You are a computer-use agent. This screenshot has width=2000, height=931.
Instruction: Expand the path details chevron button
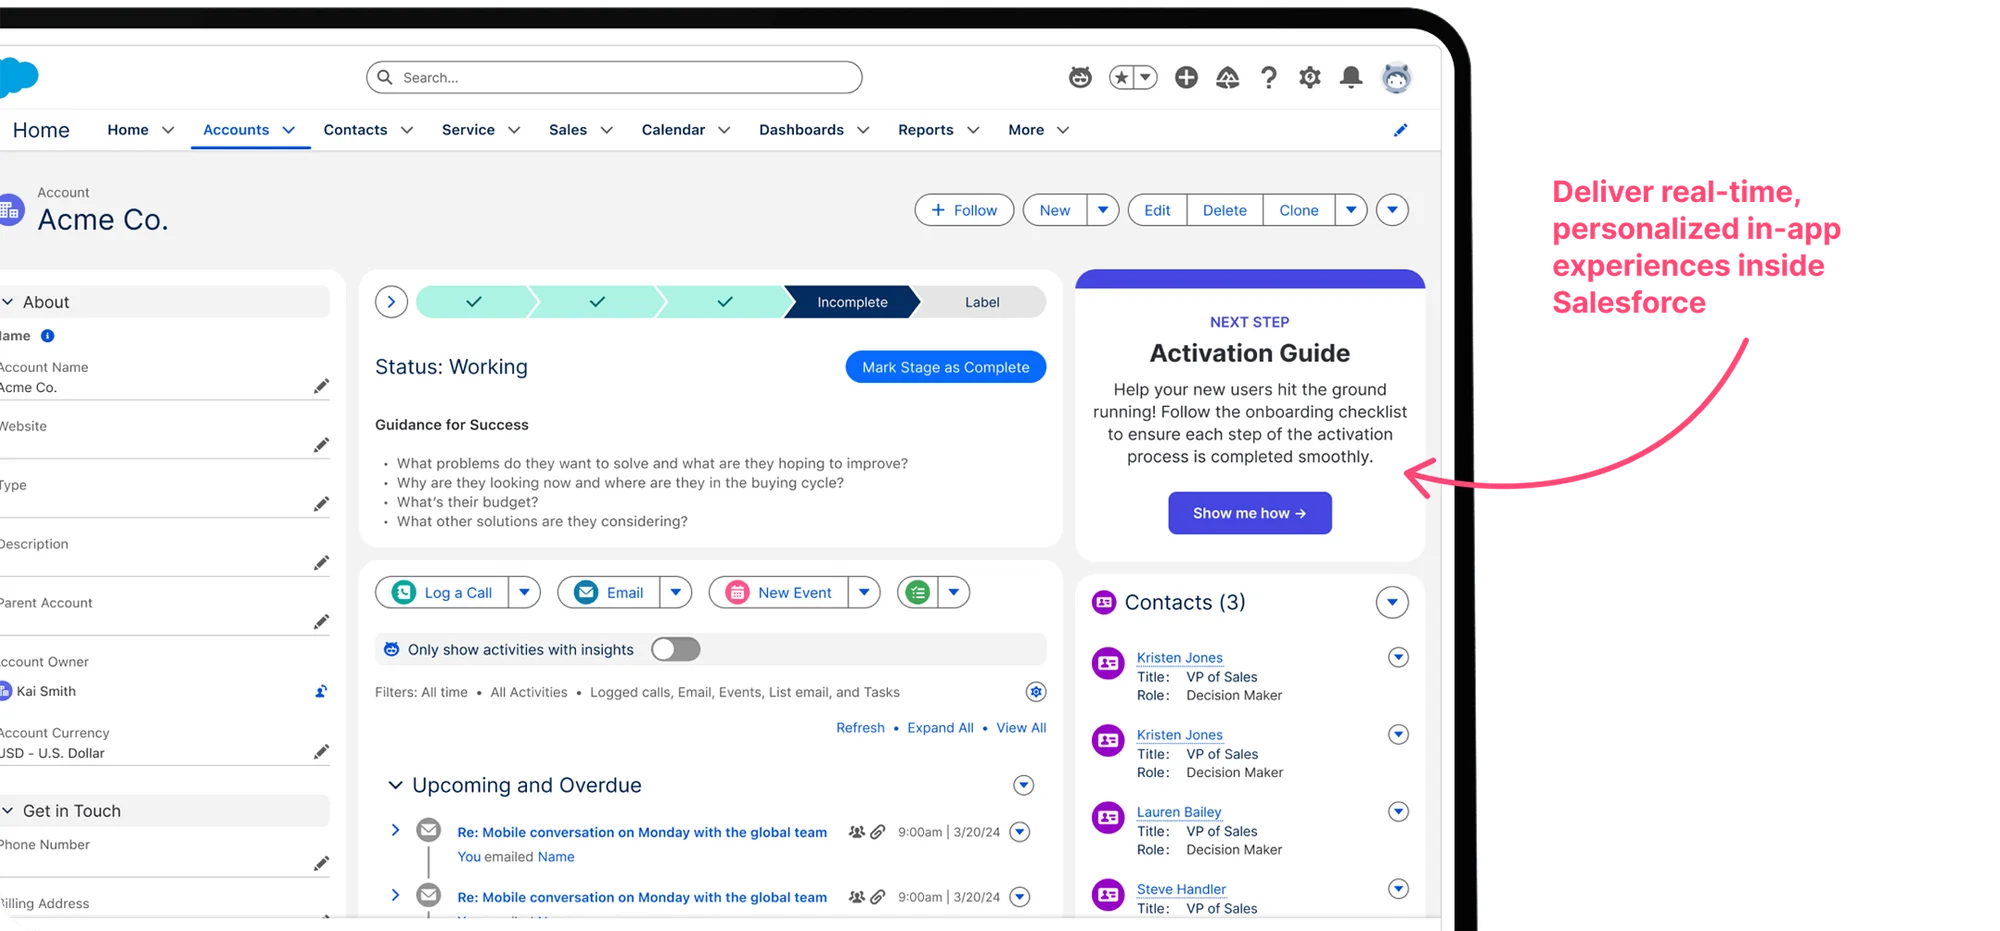pyautogui.click(x=391, y=301)
